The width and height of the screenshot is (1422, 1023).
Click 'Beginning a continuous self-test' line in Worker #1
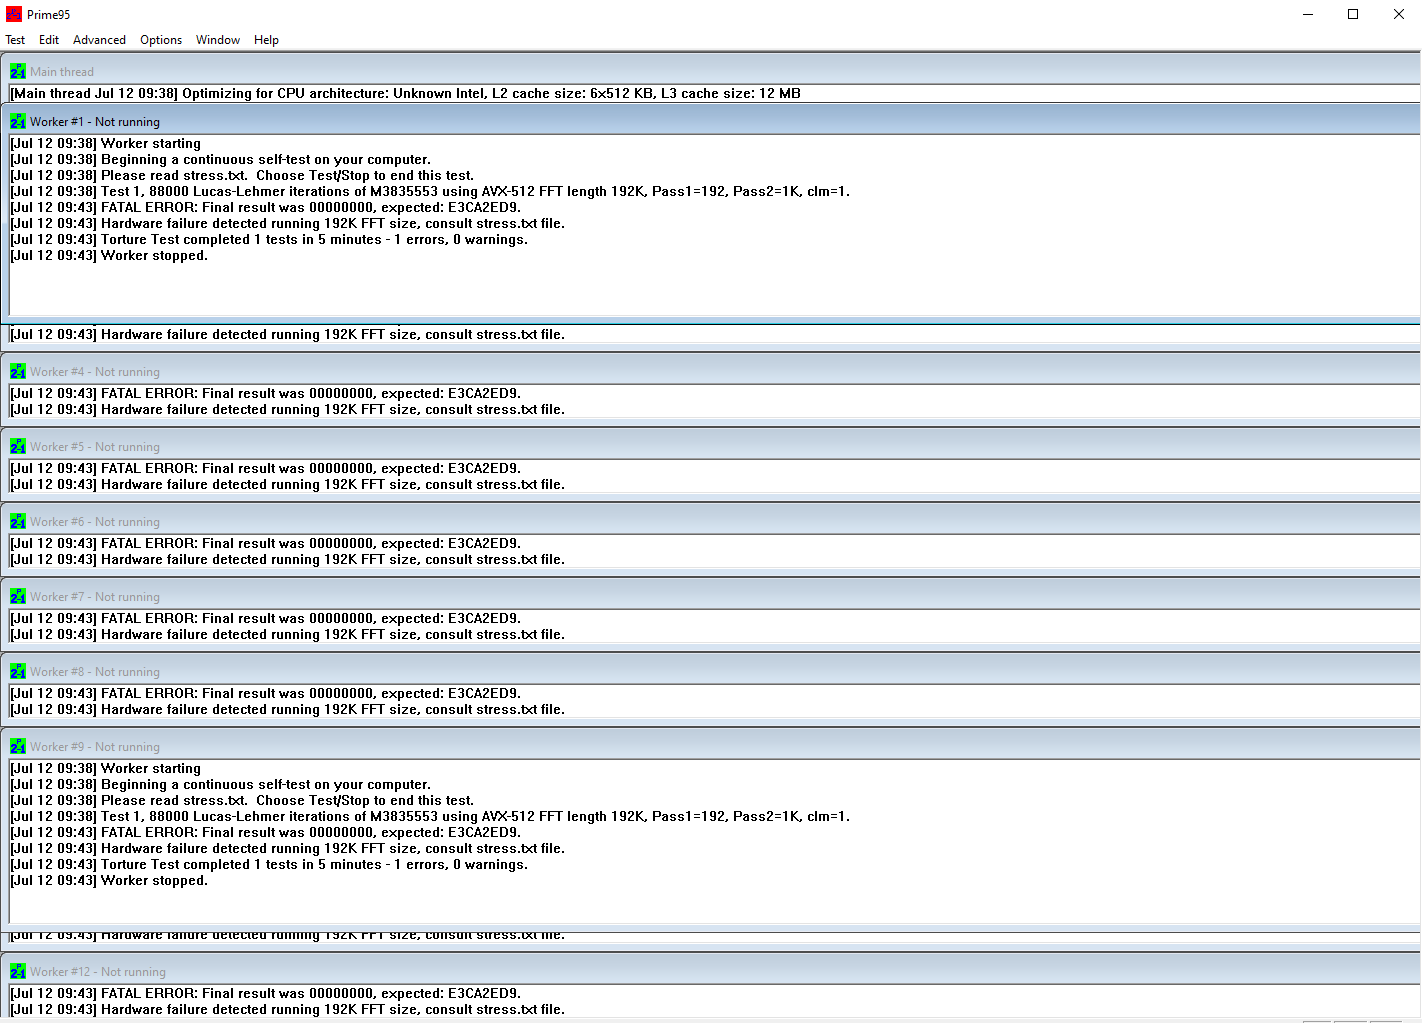point(221,159)
